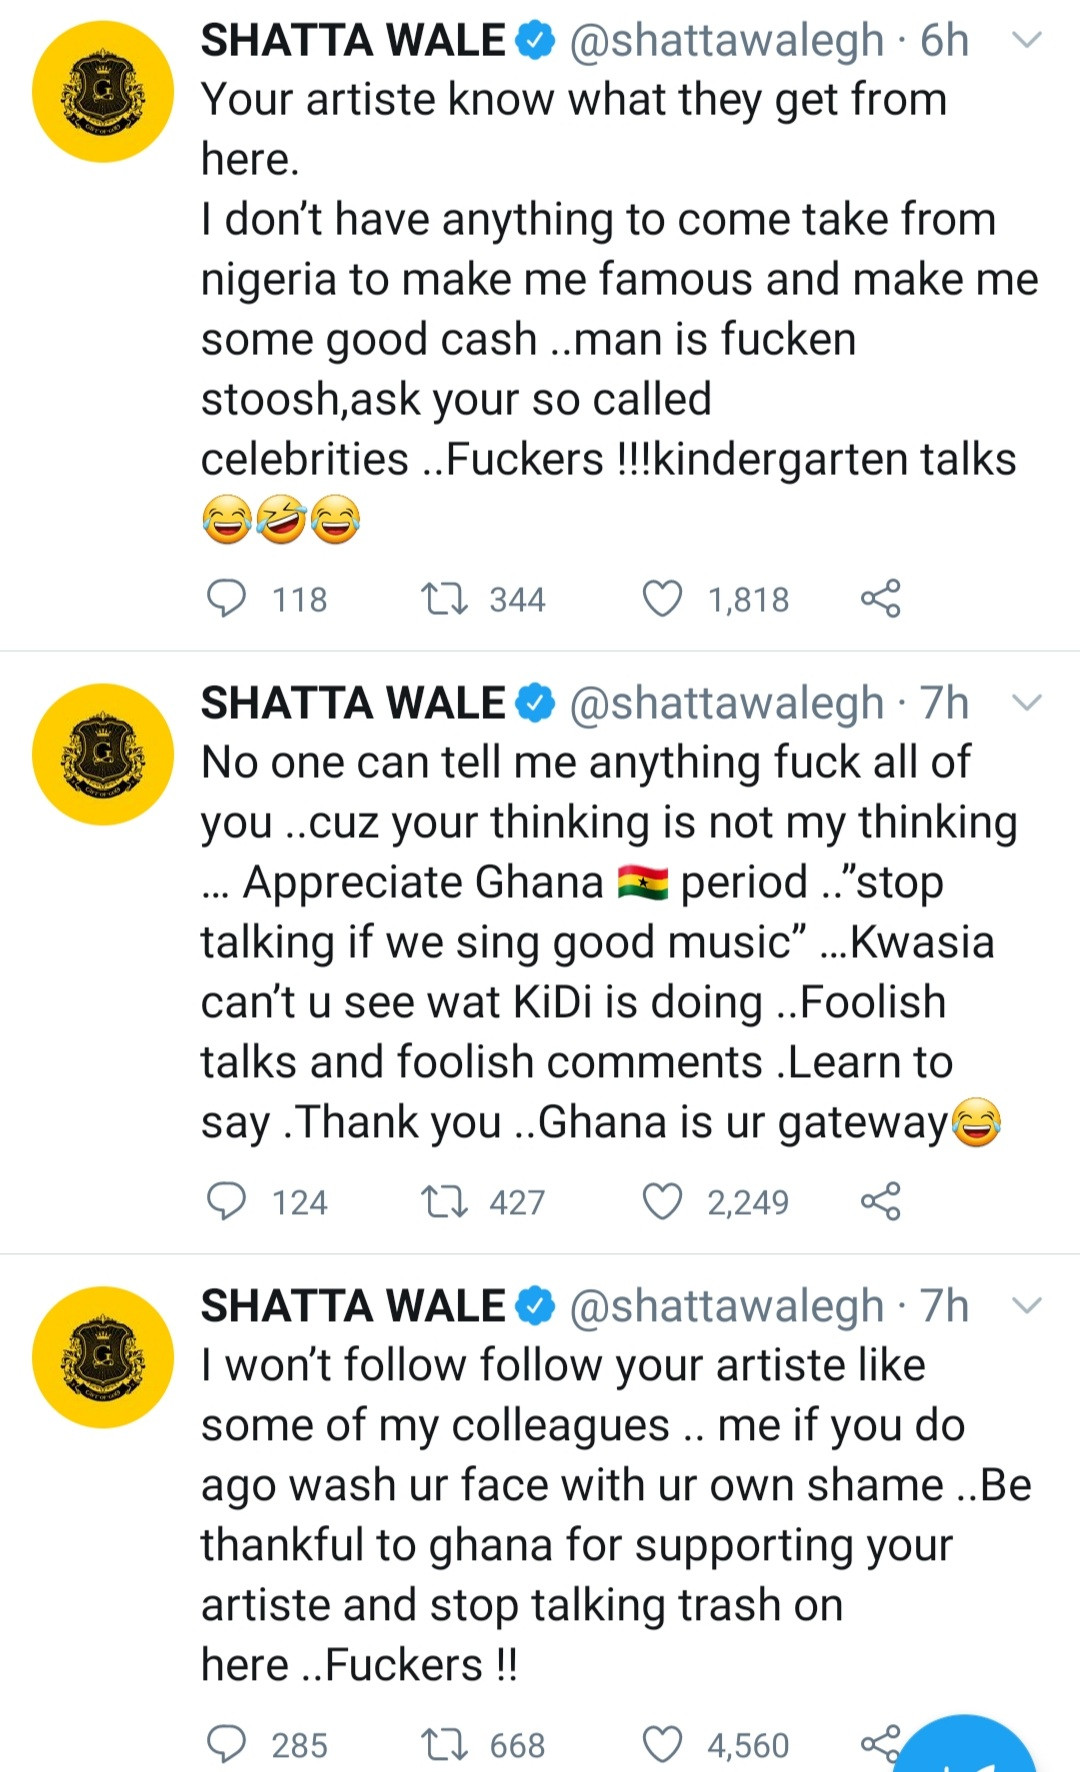
Task: Open SHATTA WALE profile picture on first tweet
Action: 103,92
